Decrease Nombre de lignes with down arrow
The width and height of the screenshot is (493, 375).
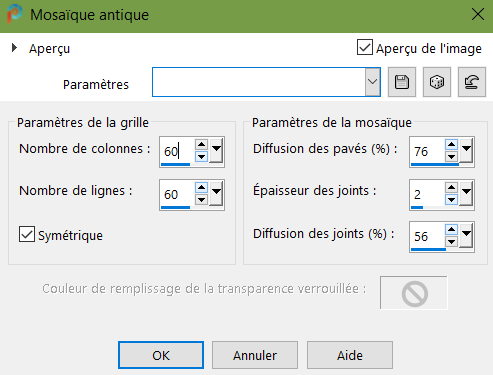click(201, 200)
